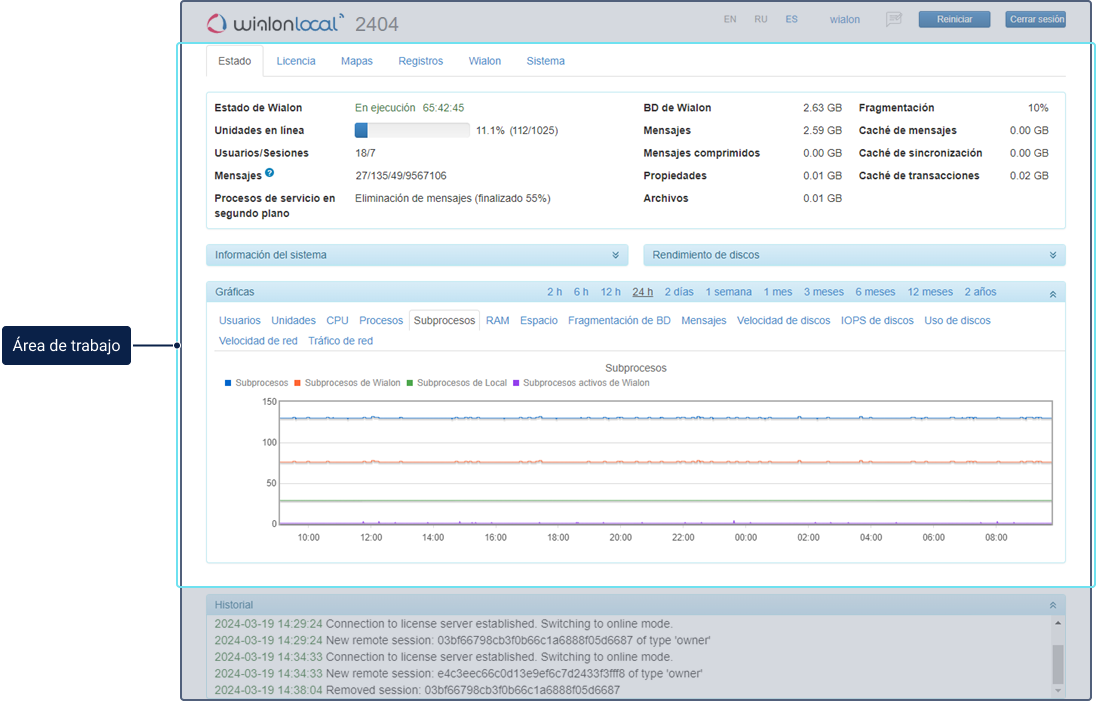Click the wialon username link

[844, 20]
